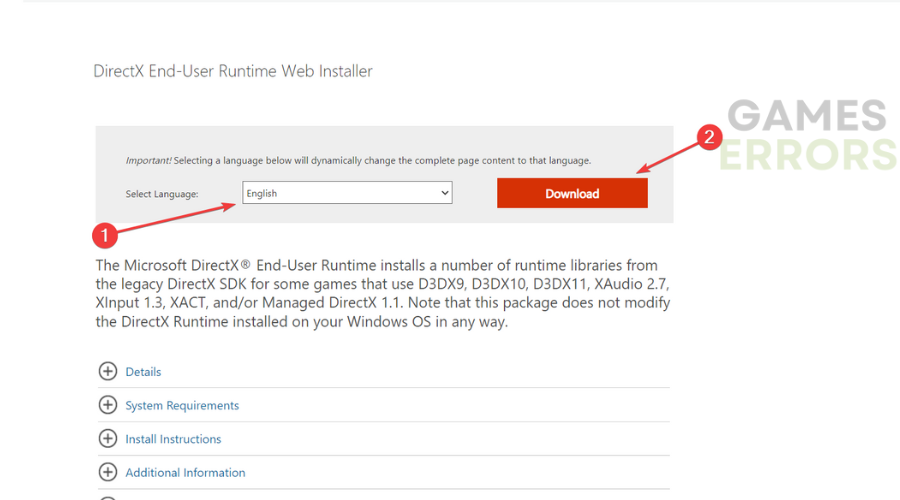Expand System Requirements plus icon
Image resolution: width=900 pixels, height=500 pixels.
pos(107,405)
